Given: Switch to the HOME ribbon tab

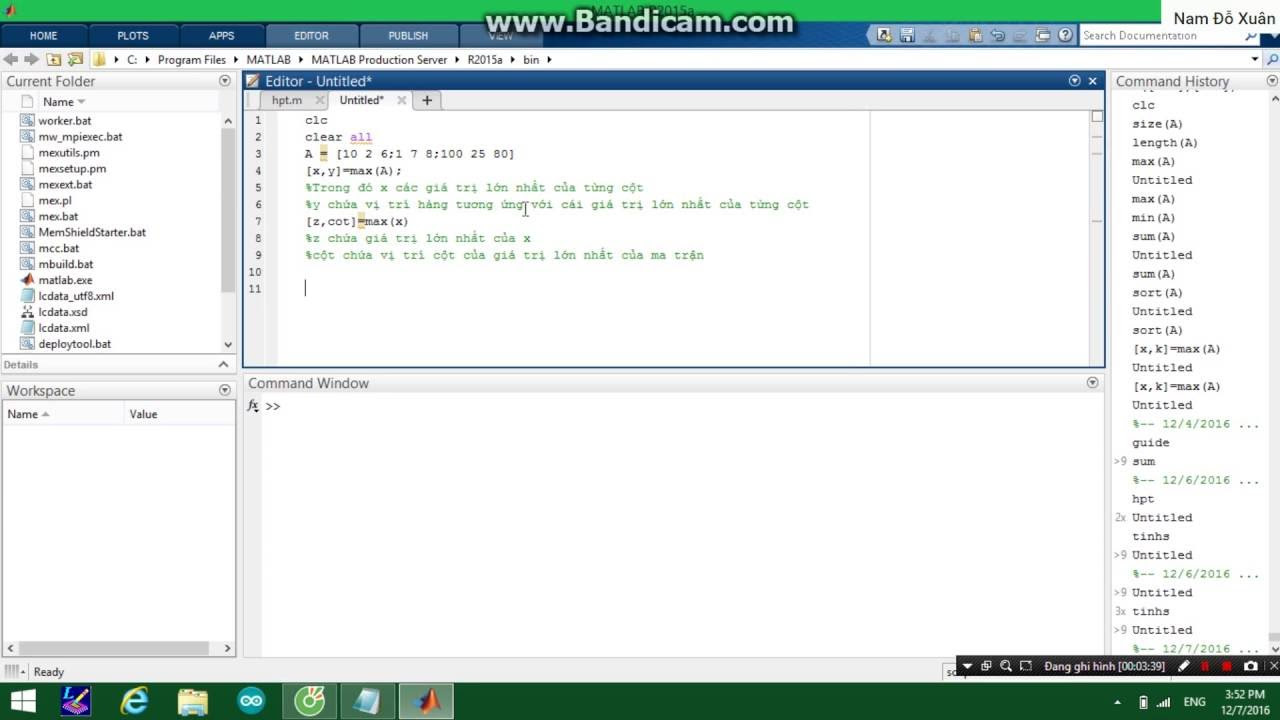Looking at the screenshot, I should coord(43,36).
